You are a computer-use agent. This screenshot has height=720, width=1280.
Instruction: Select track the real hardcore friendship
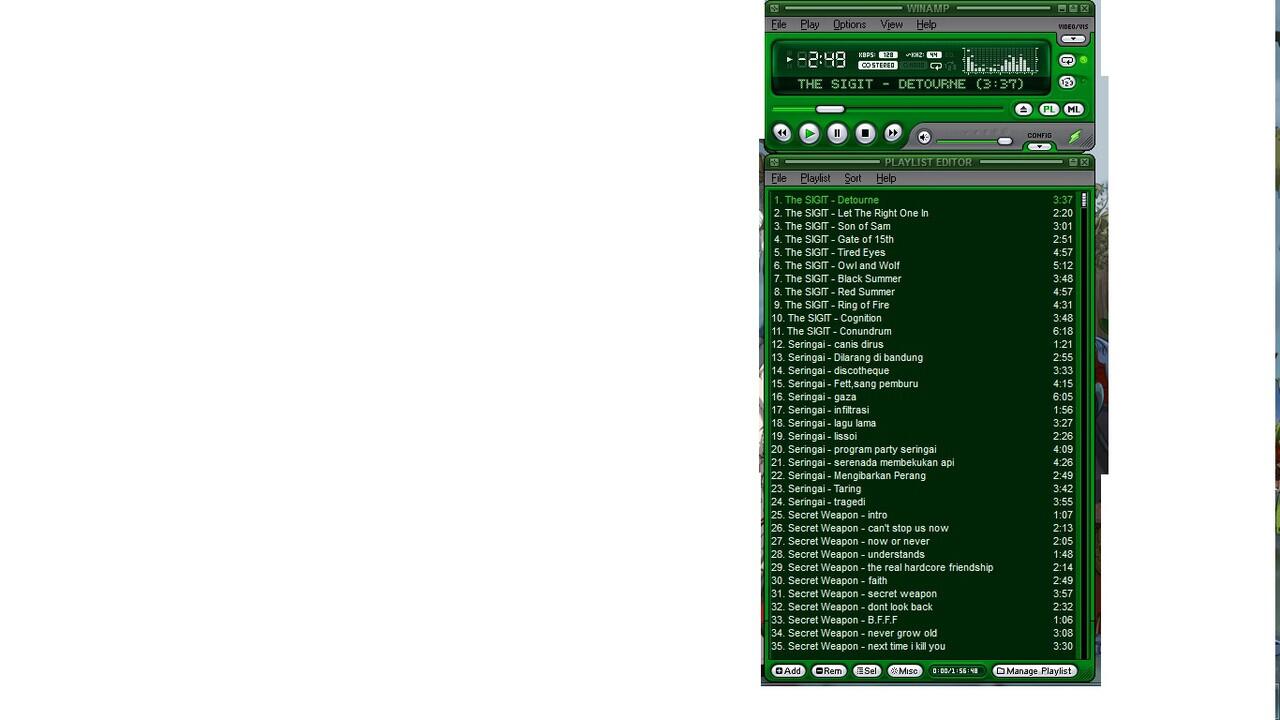(923, 567)
